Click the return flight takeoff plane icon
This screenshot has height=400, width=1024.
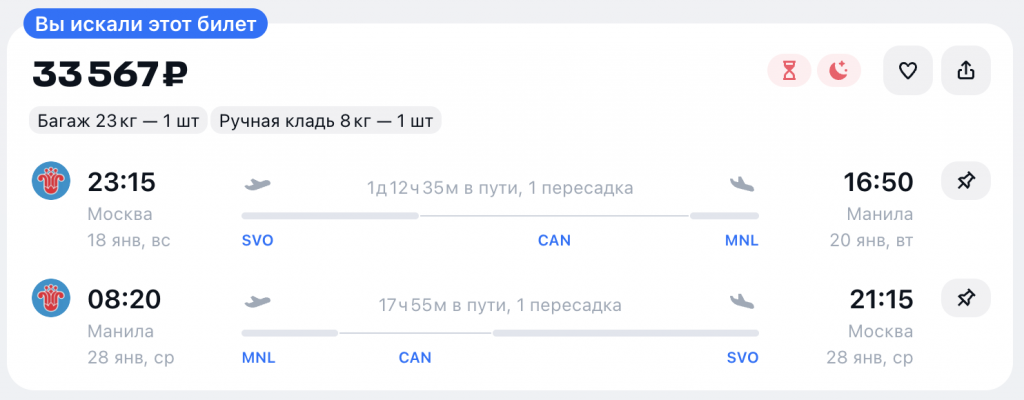click(x=258, y=301)
